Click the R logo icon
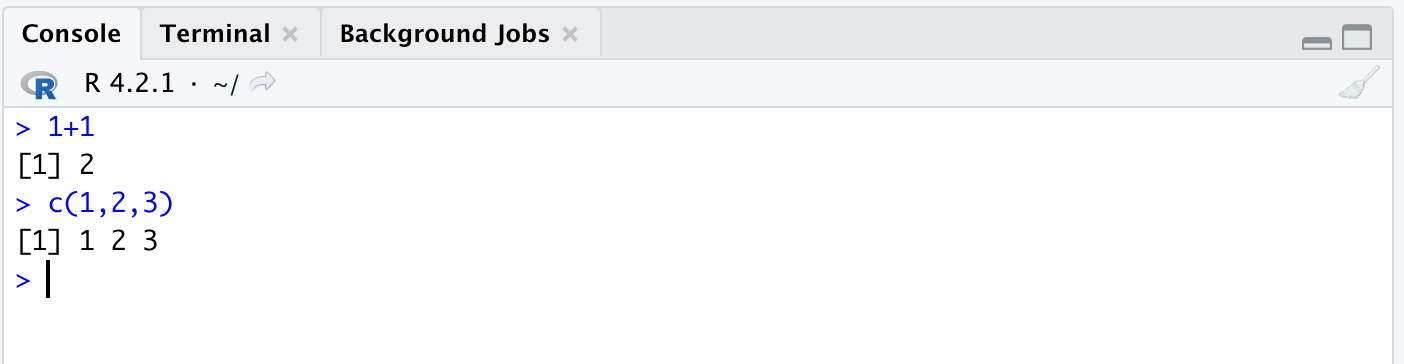The height and width of the screenshot is (364, 1404). pos(40,85)
